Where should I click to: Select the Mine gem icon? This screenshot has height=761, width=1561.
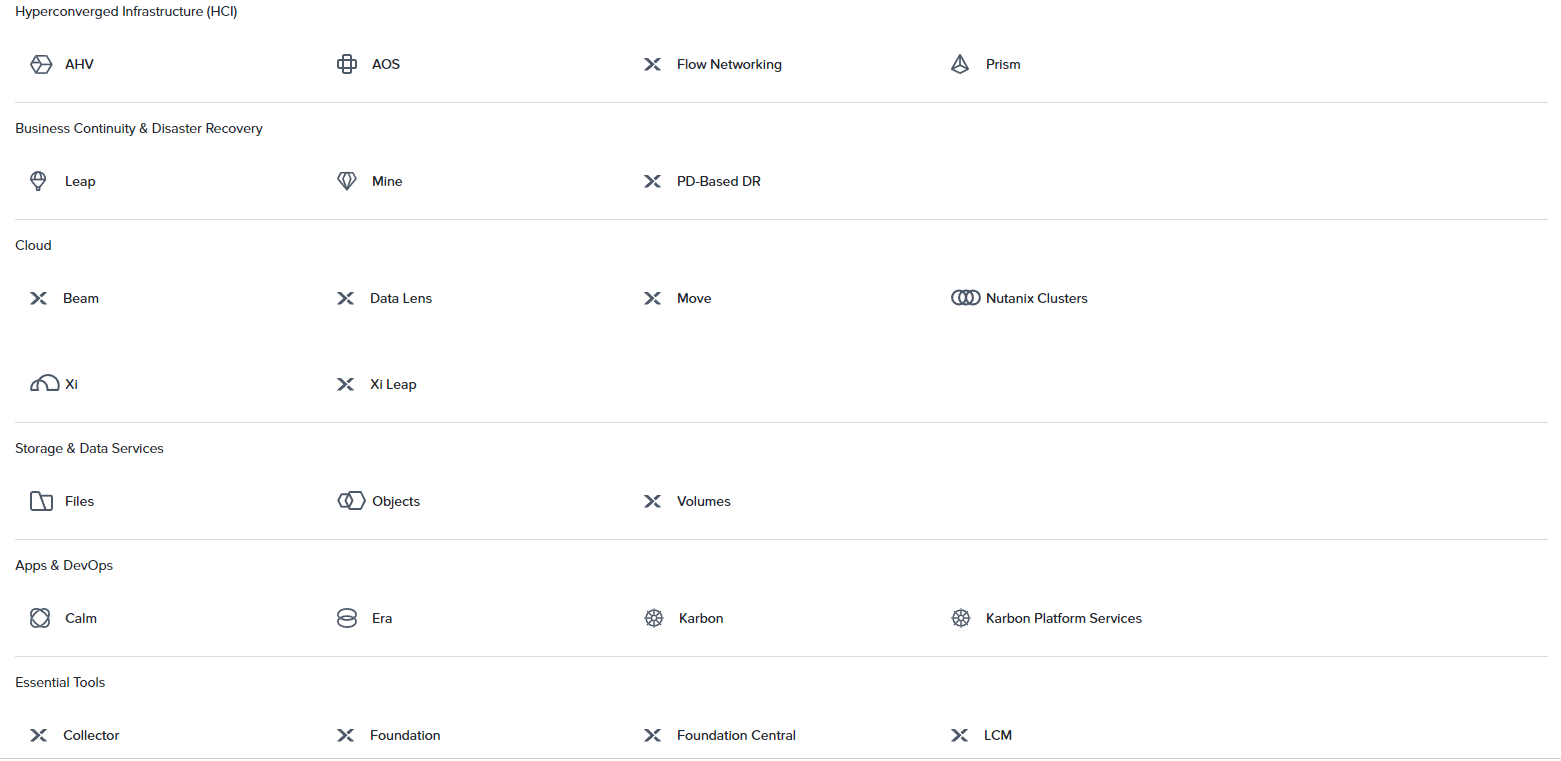(x=347, y=180)
